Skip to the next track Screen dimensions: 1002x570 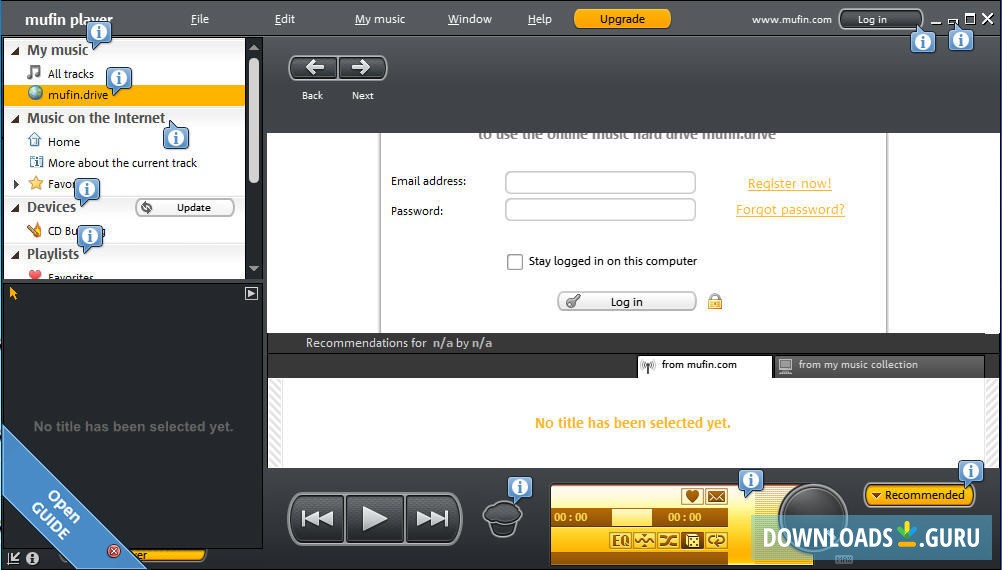[433, 519]
